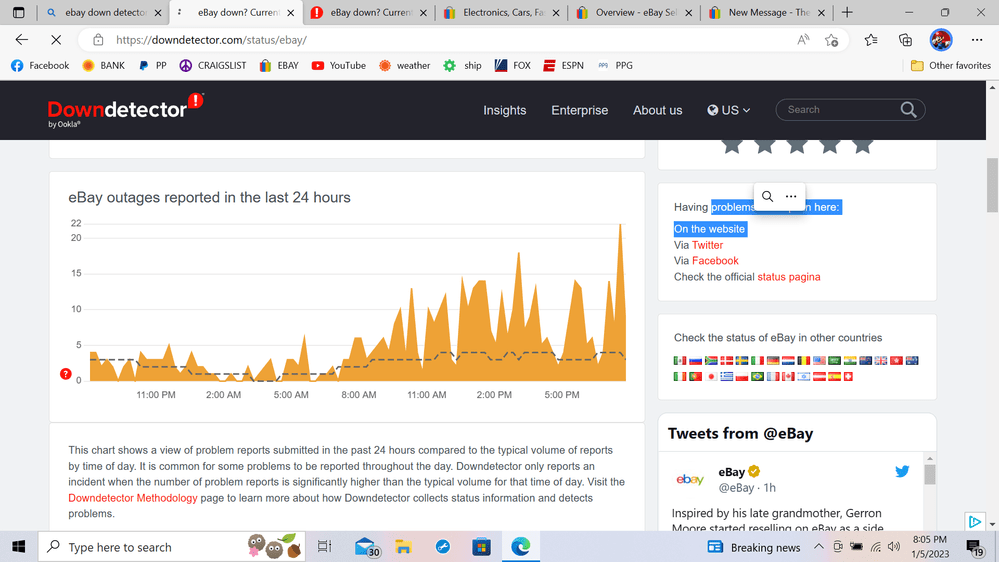Screen dimensions: 999x562
Task: Click the address bar URL
Action: (x=212, y=40)
